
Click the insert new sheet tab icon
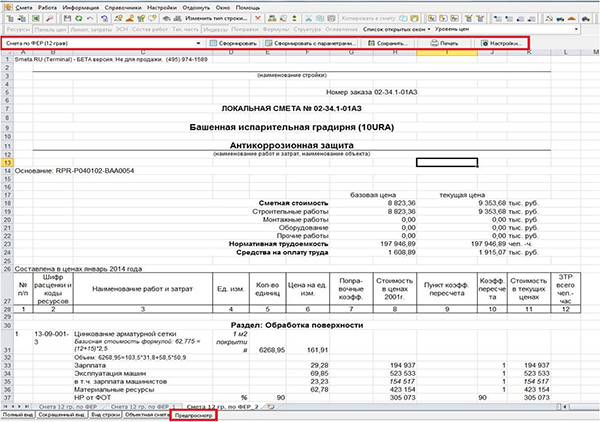pyautogui.click(x=271, y=407)
